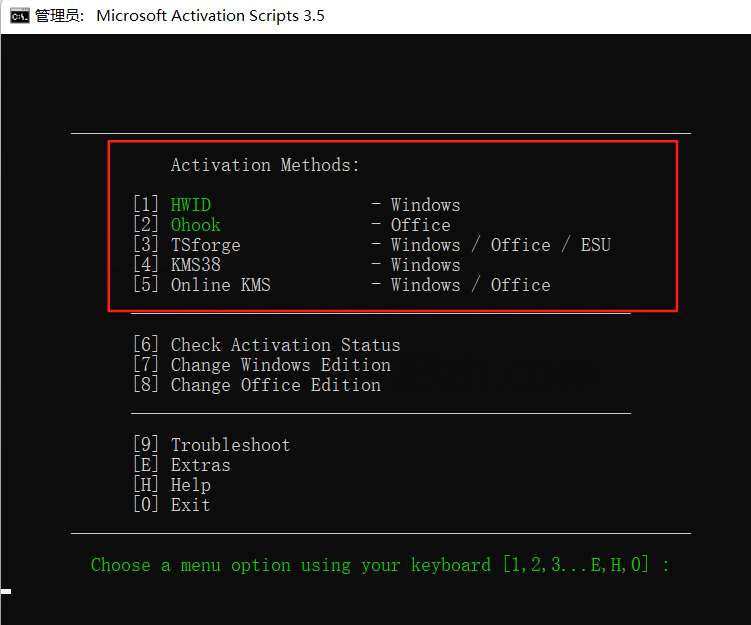
Task: Select the Online KMS entry
Action: pos(220,285)
